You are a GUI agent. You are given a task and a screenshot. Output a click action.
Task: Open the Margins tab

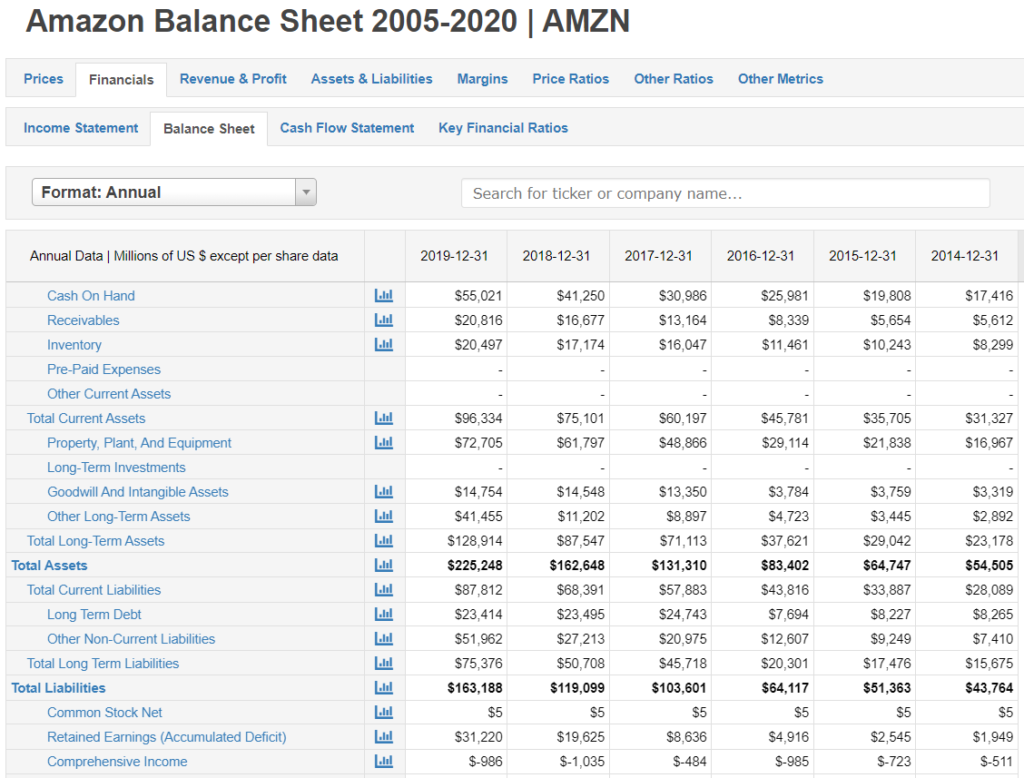click(x=482, y=78)
